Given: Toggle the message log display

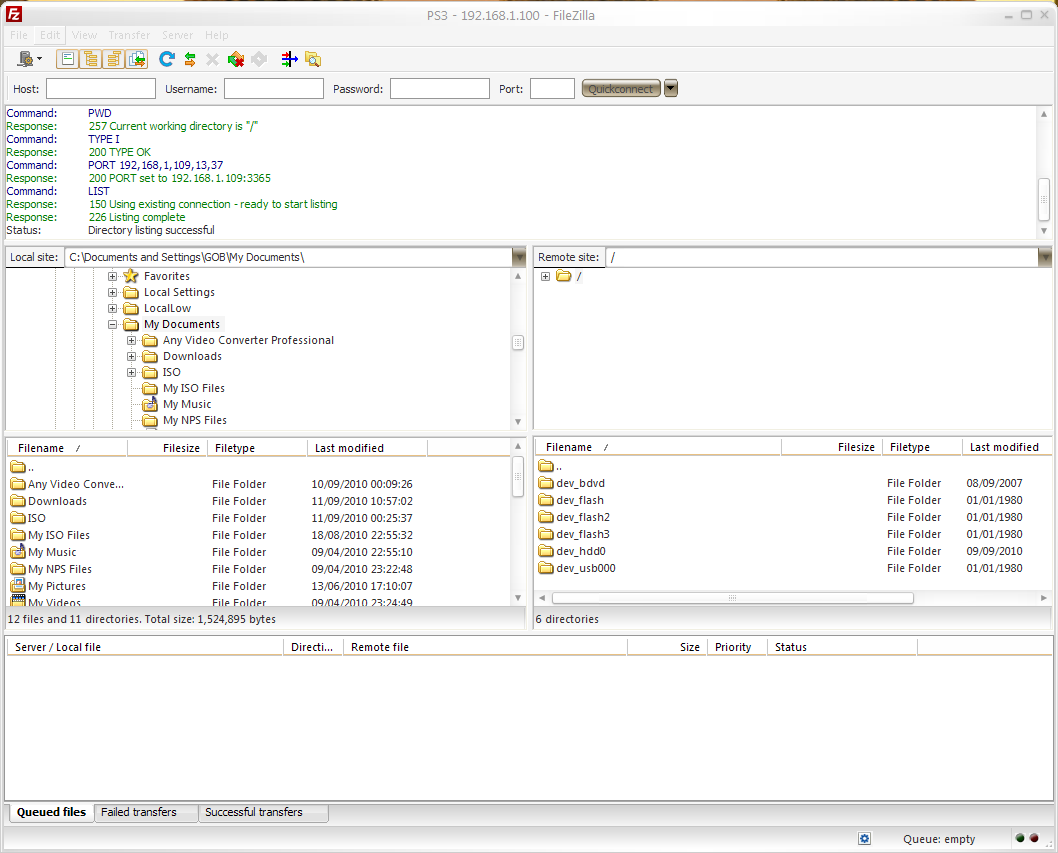Looking at the screenshot, I should click(x=67, y=59).
